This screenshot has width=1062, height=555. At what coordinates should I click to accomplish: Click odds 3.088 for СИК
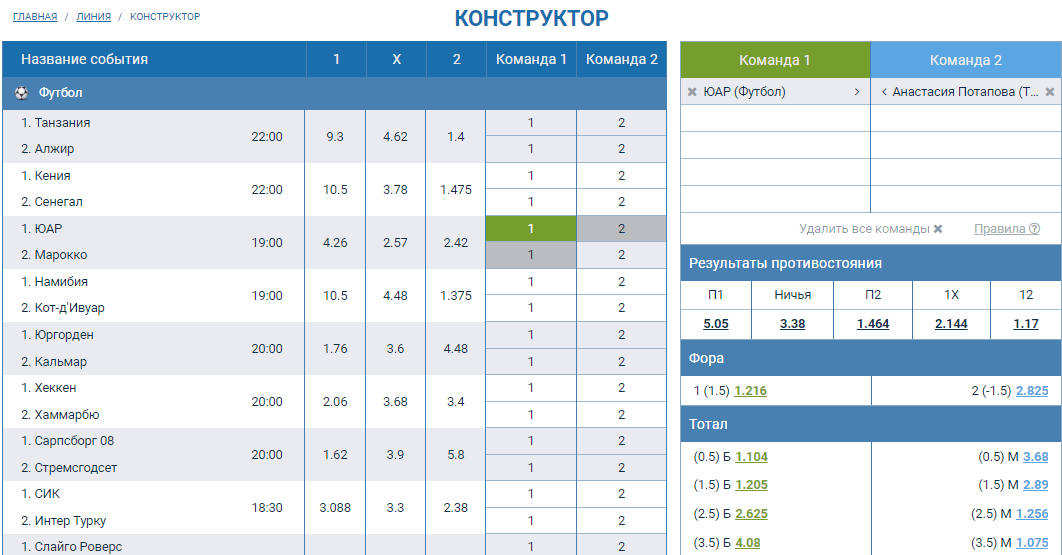tap(335, 508)
